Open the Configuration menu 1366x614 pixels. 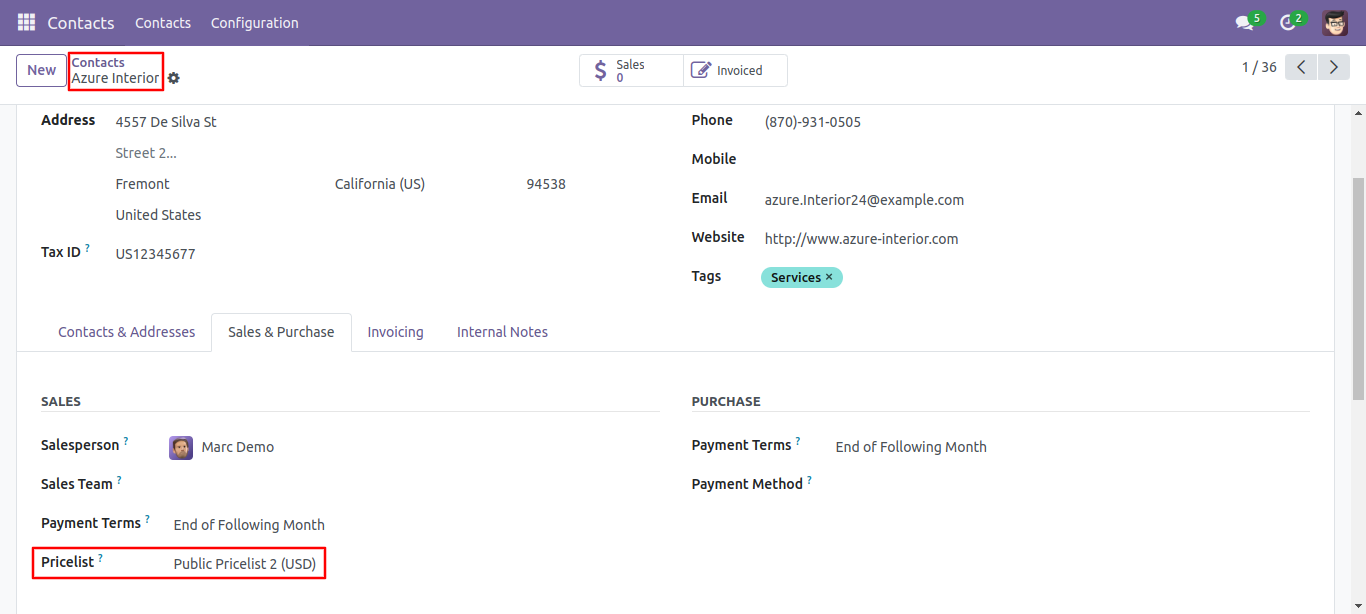pyautogui.click(x=254, y=22)
